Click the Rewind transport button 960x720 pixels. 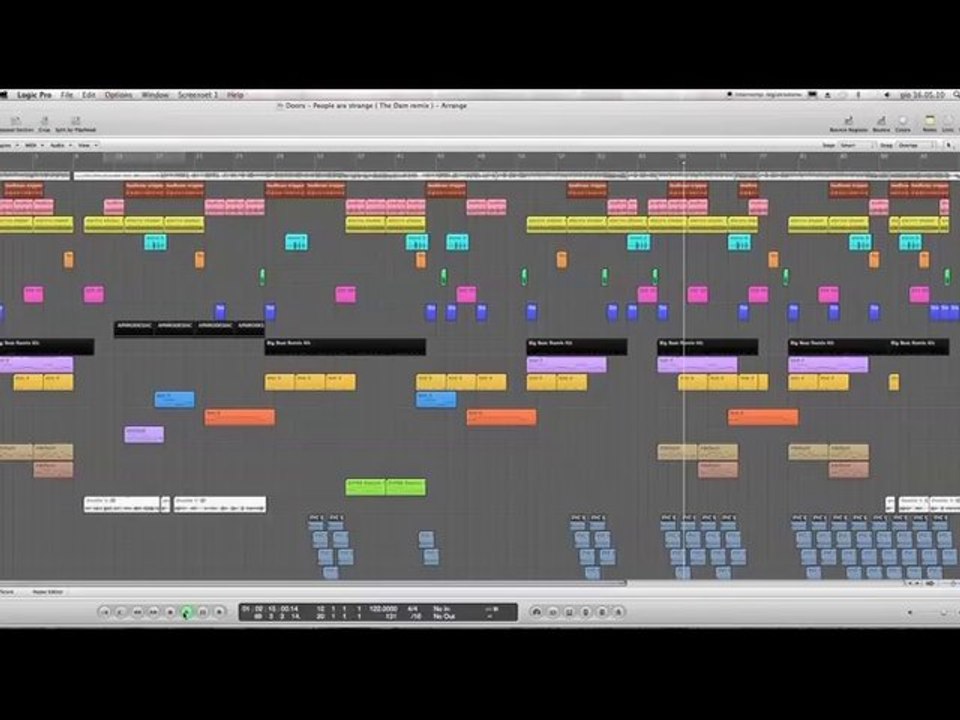point(138,612)
